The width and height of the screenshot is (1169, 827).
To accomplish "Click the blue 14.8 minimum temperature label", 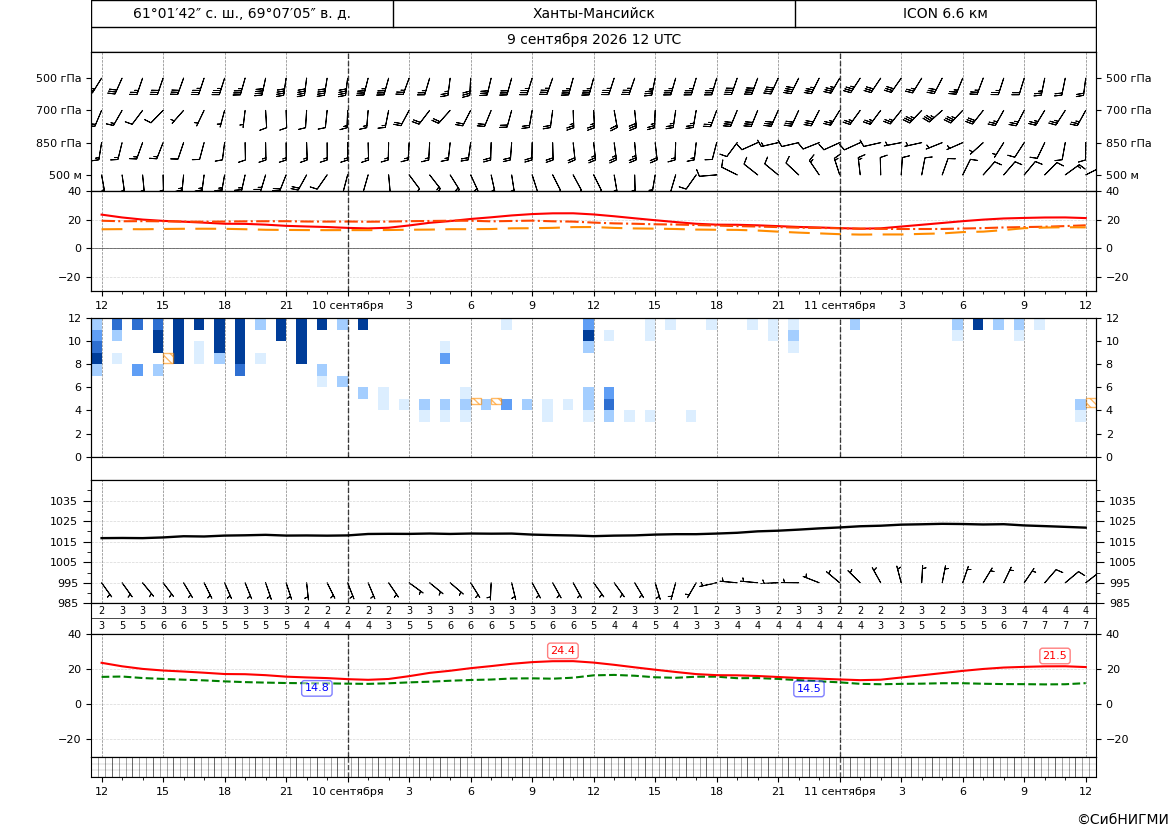I will 316,687.
